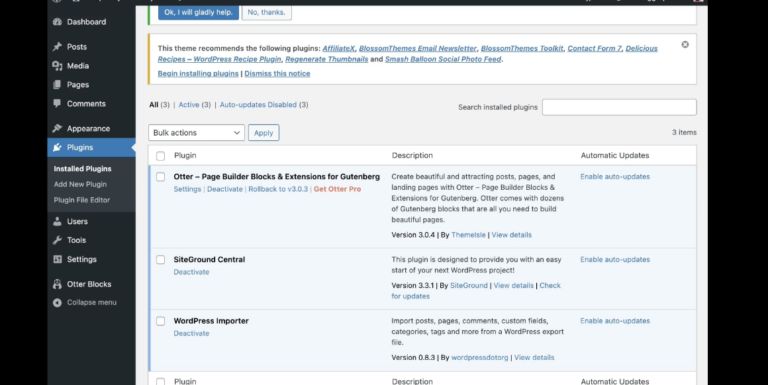Click 'Ok, I will gladly help.' button
The image size is (768, 385).
pyautogui.click(x=198, y=12)
